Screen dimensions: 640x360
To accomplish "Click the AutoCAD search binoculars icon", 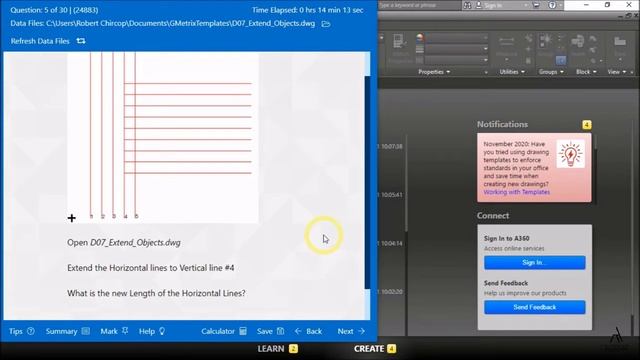I will 468,5.
